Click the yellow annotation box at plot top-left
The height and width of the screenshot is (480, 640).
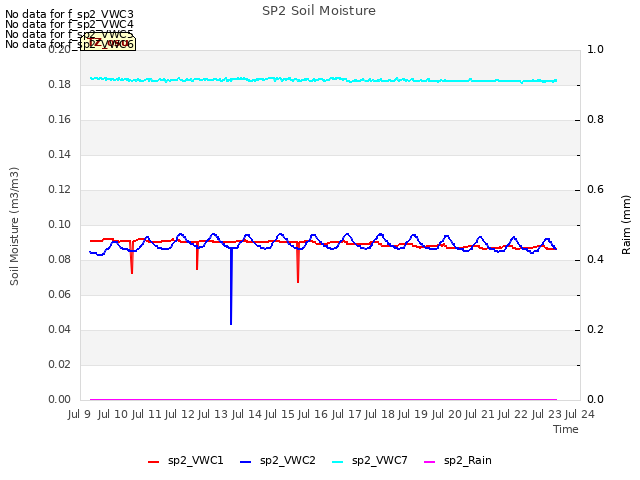(108, 43)
